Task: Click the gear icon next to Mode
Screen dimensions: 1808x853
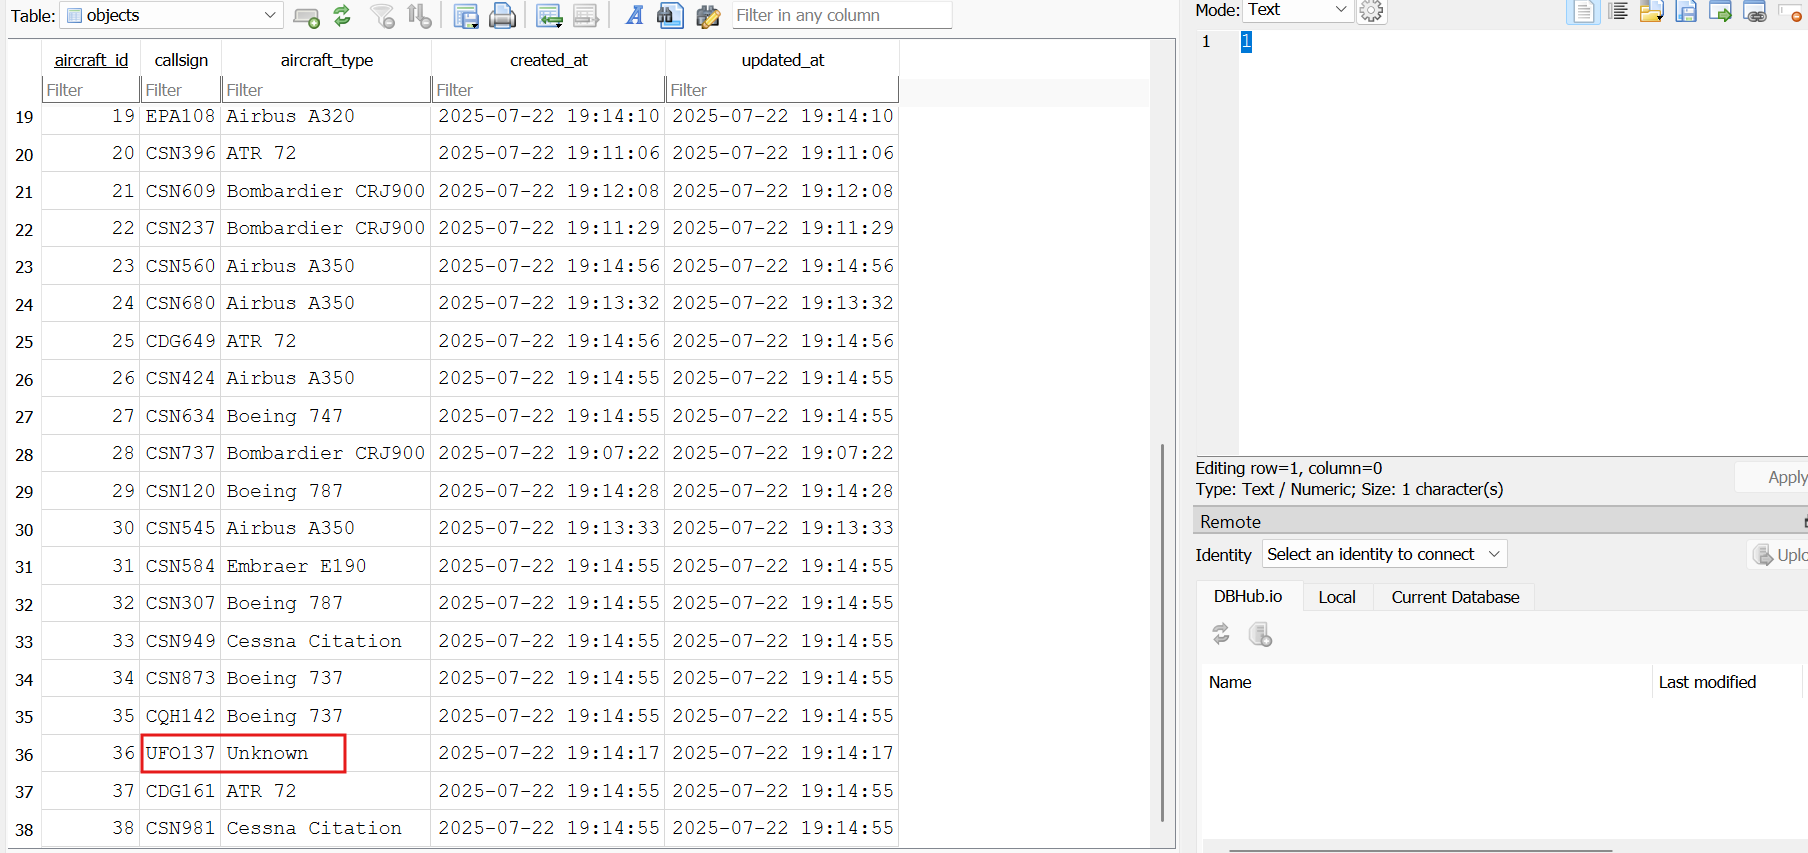Action: 1372,11
